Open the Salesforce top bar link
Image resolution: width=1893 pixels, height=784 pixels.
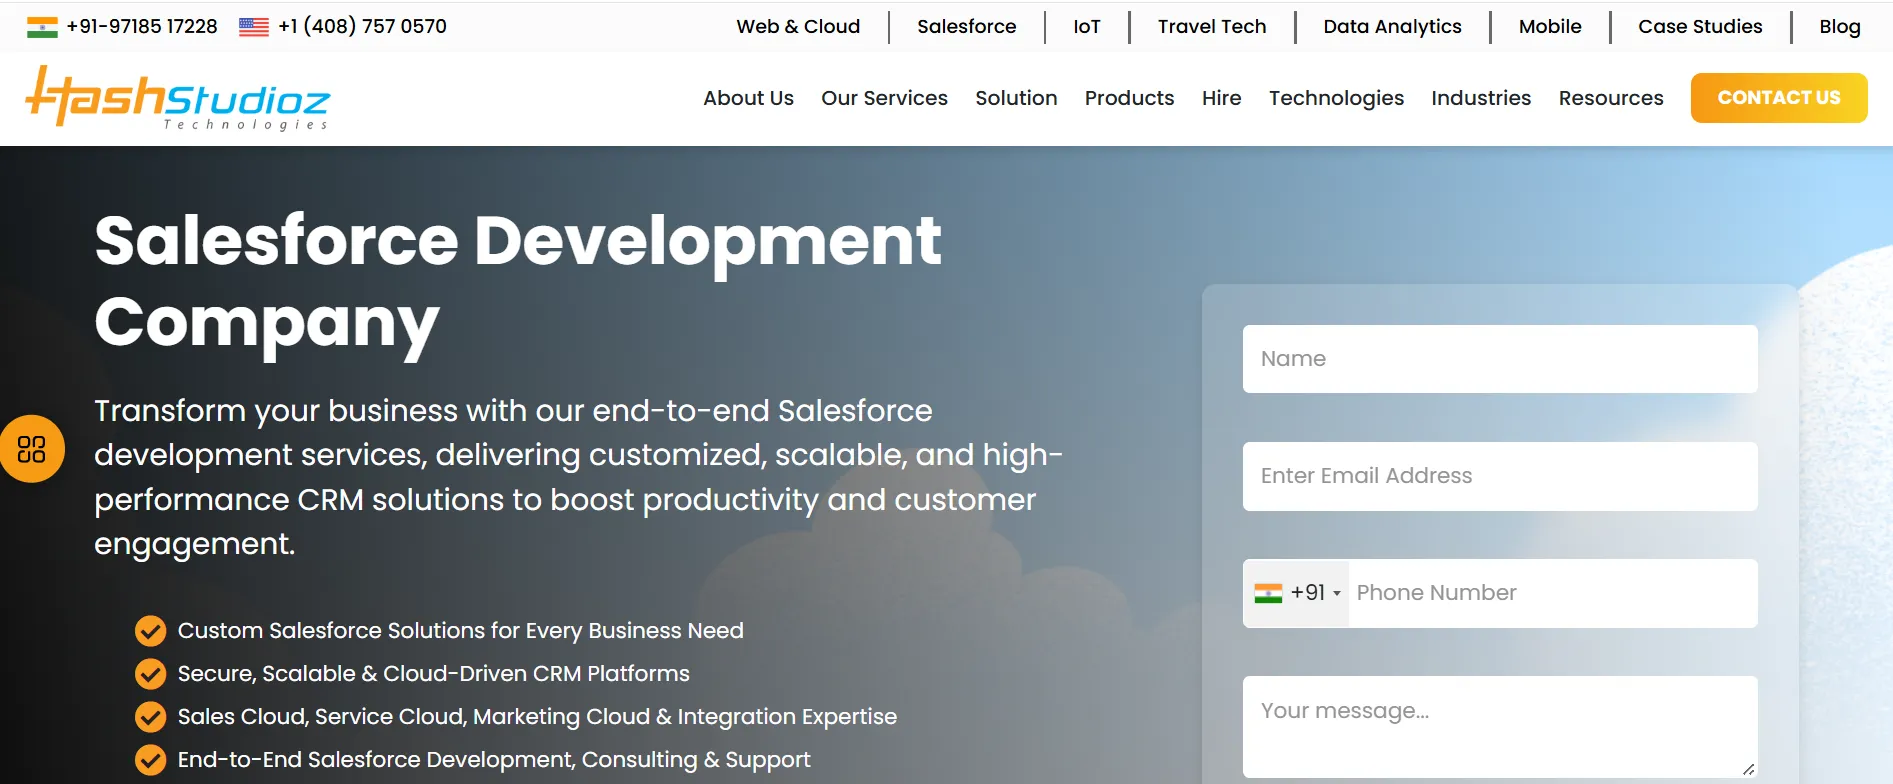click(x=966, y=27)
